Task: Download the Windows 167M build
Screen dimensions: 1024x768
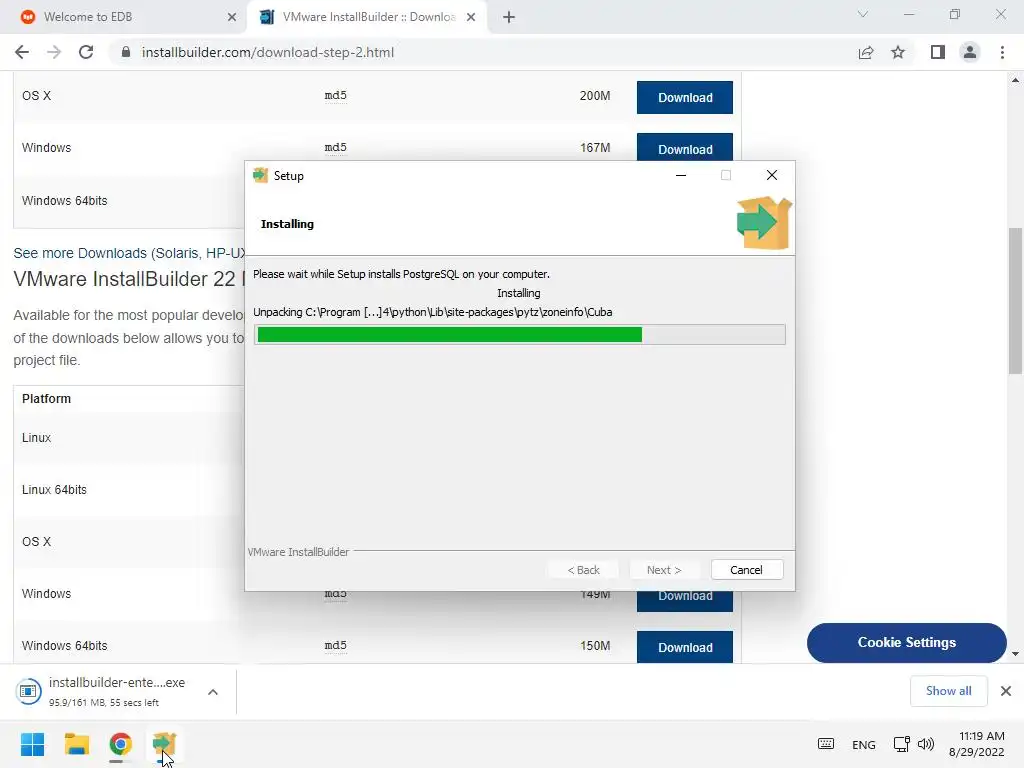Action: point(684,148)
